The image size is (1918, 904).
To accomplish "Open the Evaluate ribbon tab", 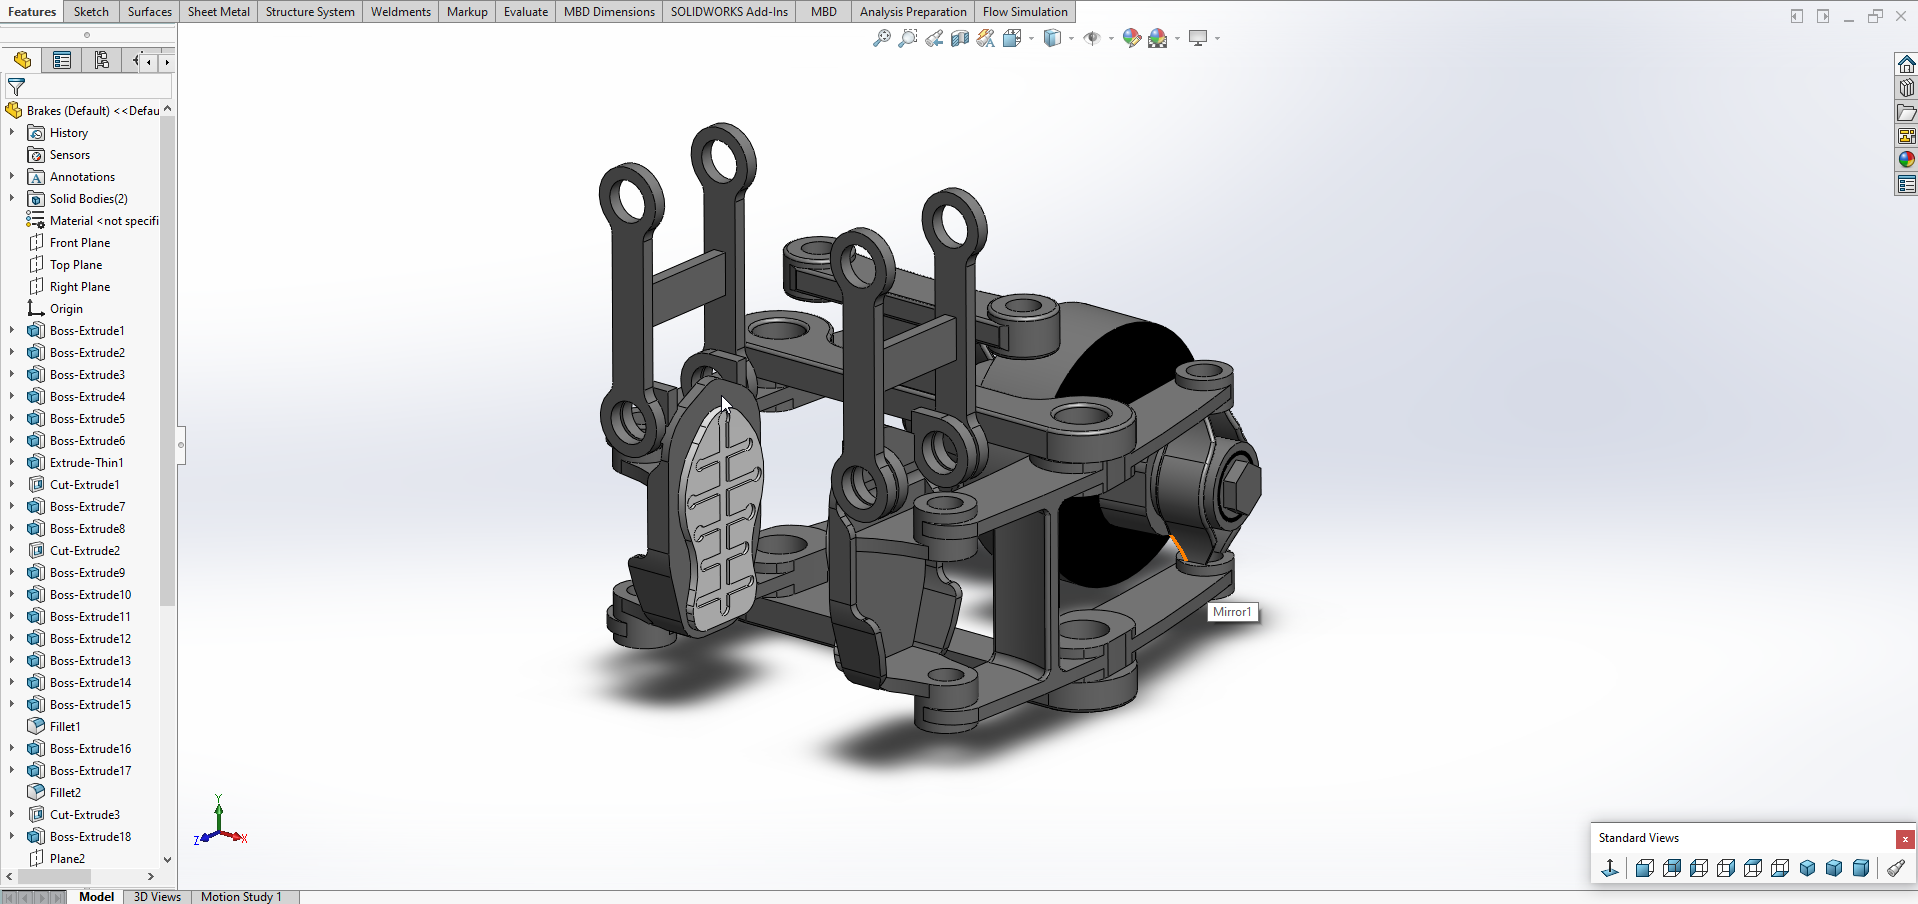I will [x=525, y=12].
